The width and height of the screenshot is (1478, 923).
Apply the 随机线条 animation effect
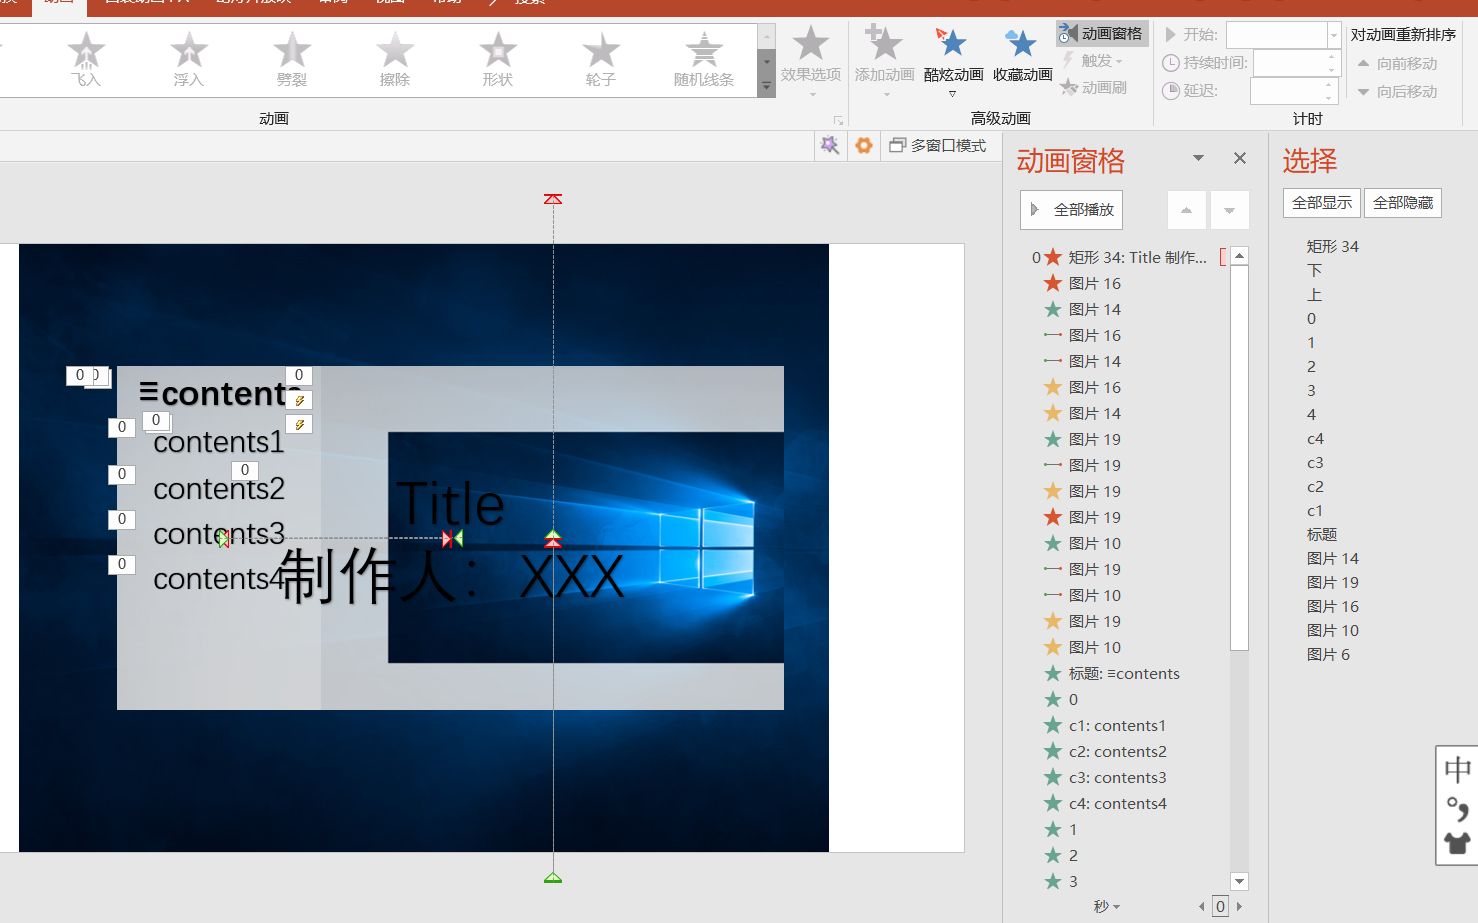pyautogui.click(x=703, y=60)
